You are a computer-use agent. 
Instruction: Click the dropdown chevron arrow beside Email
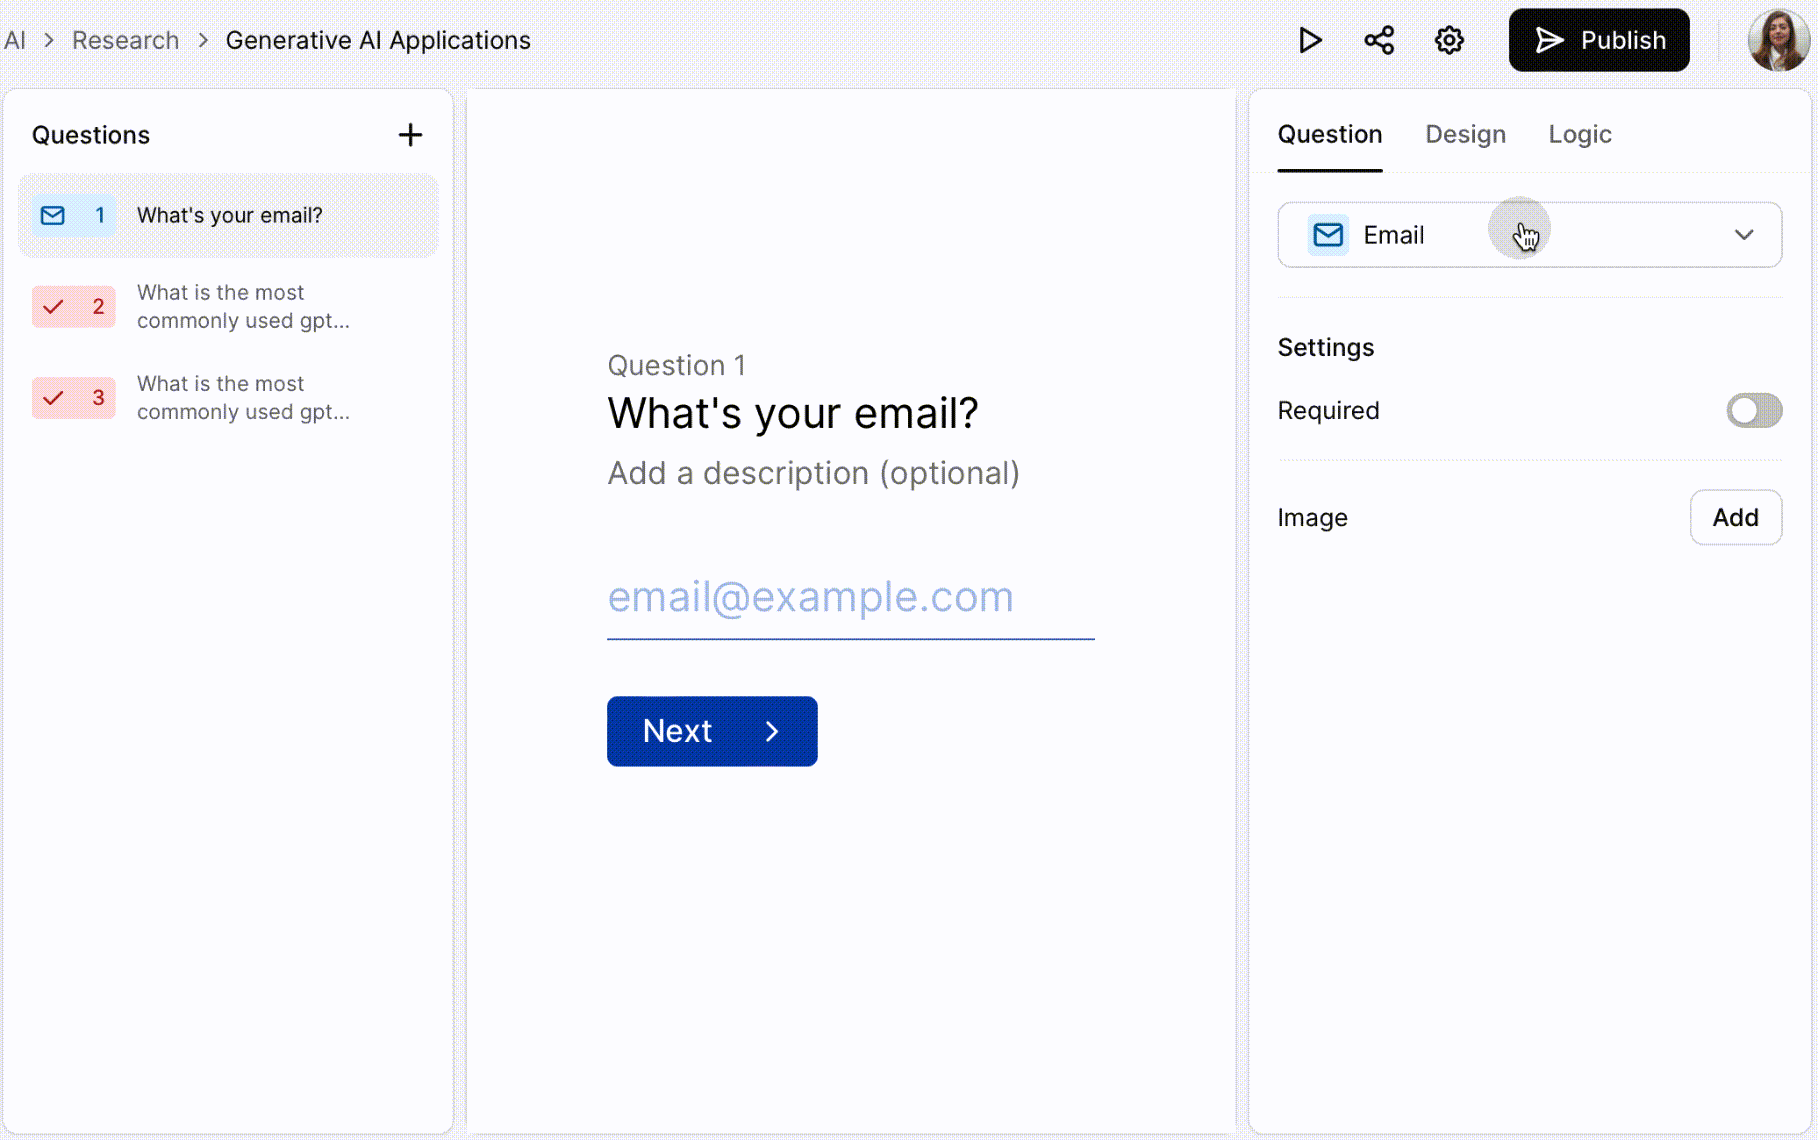pos(1743,235)
